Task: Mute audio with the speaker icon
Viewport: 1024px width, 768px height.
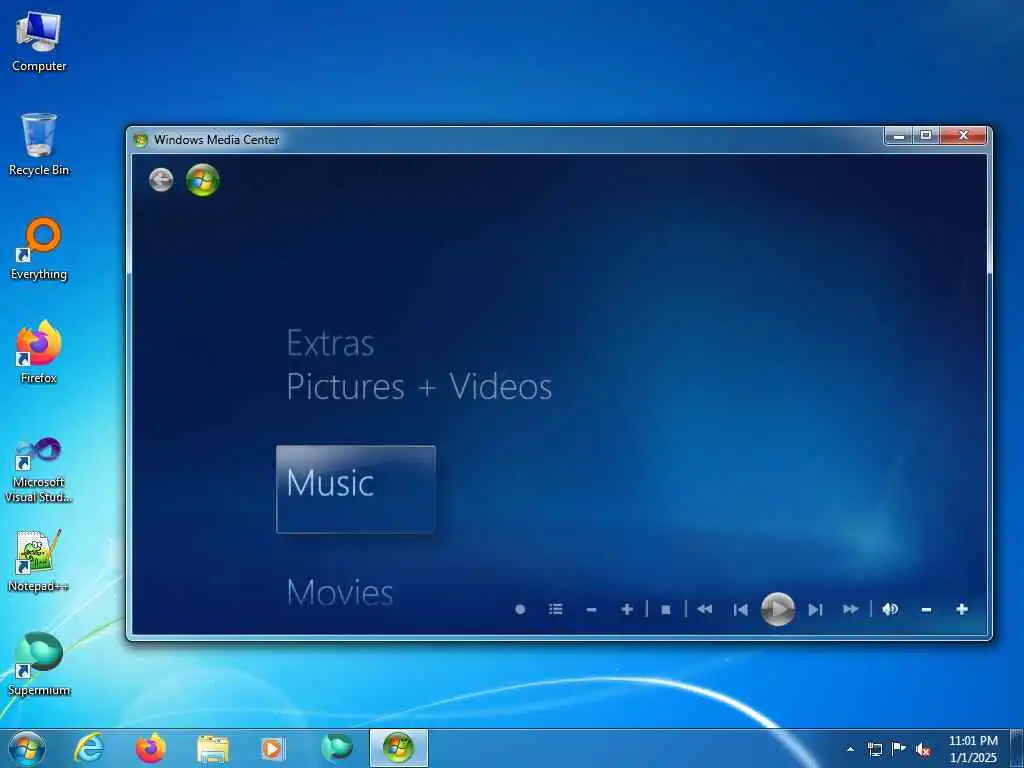Action: (890, 609)
